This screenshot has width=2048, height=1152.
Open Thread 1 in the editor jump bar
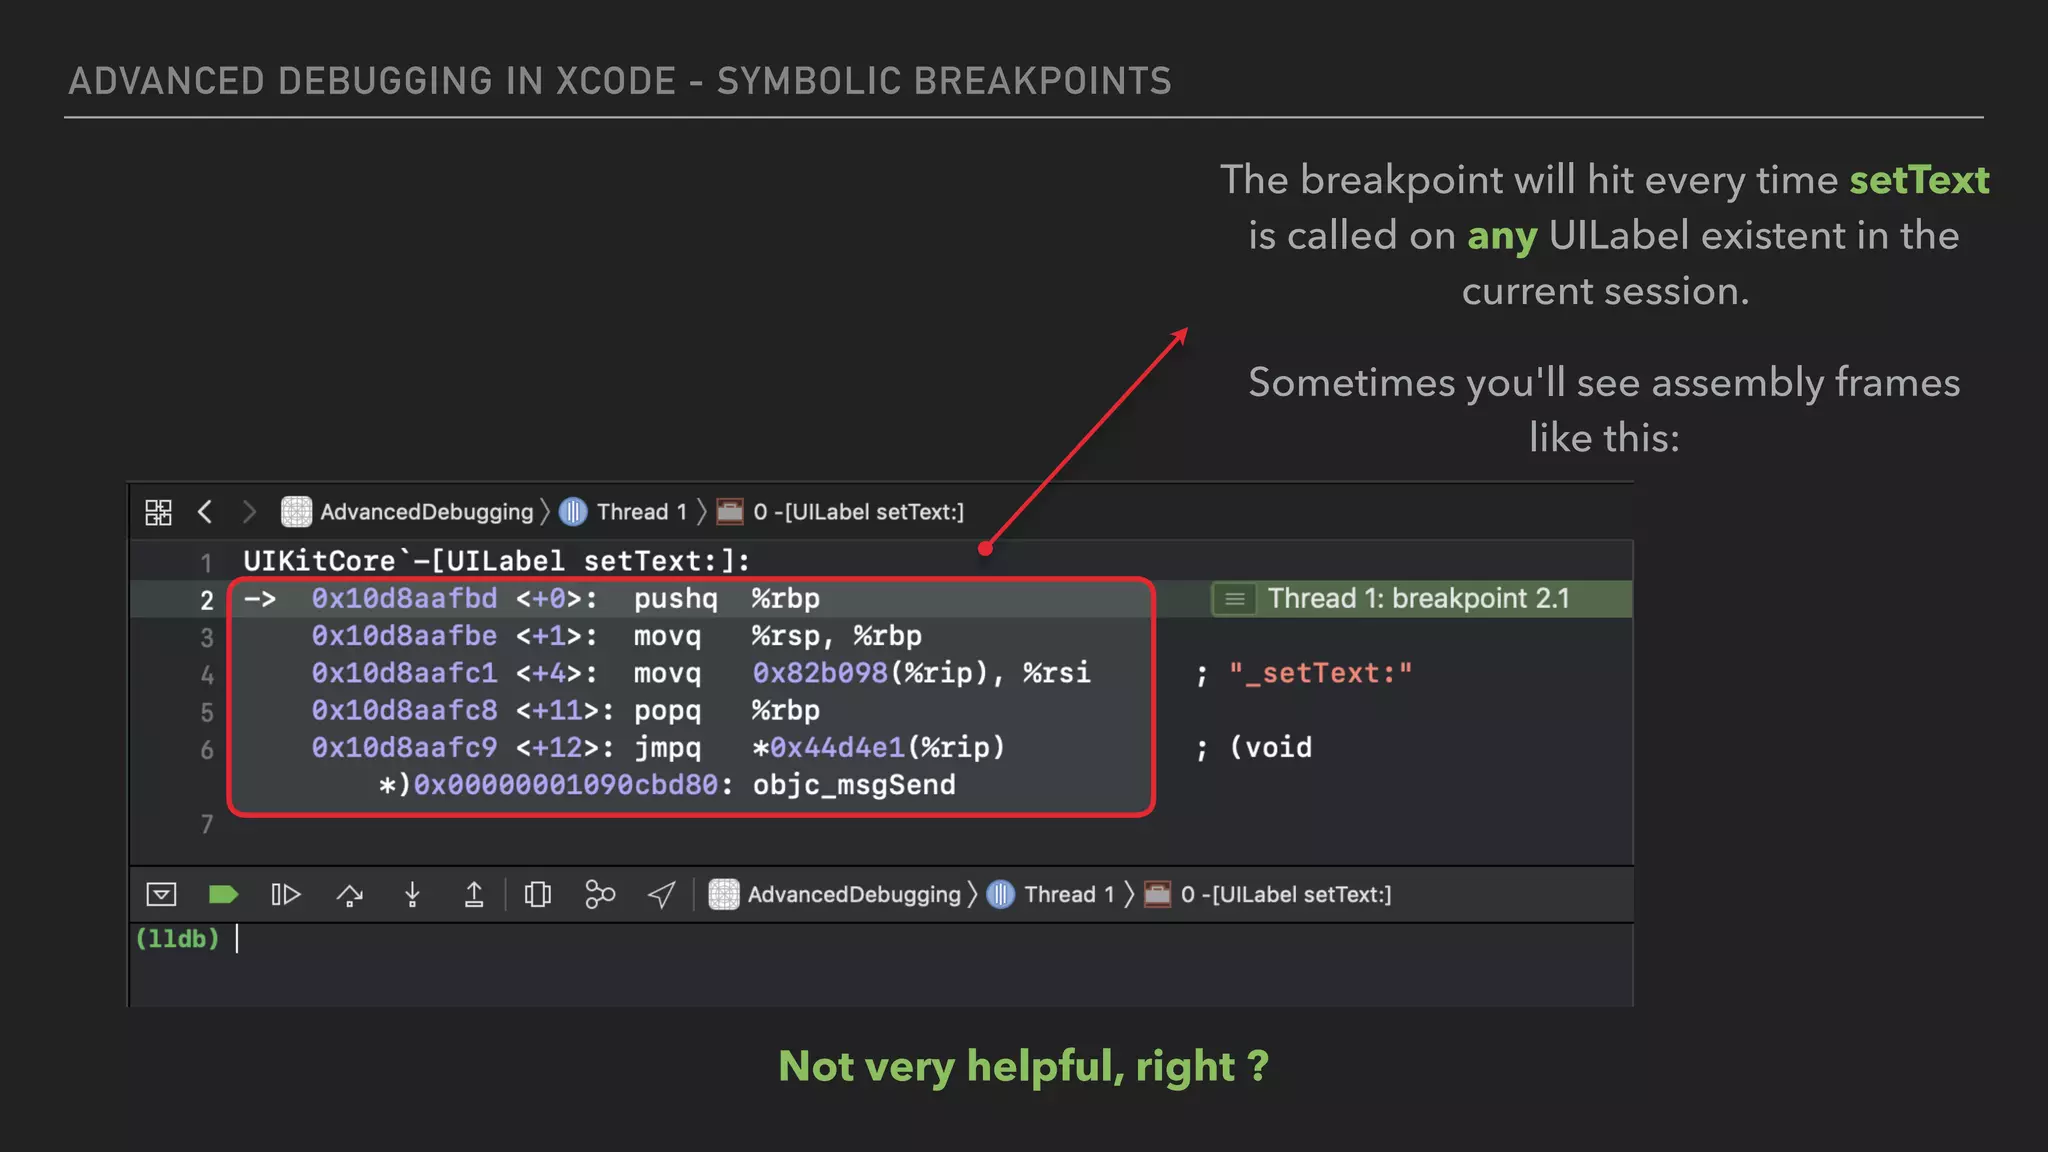(642, 512)
